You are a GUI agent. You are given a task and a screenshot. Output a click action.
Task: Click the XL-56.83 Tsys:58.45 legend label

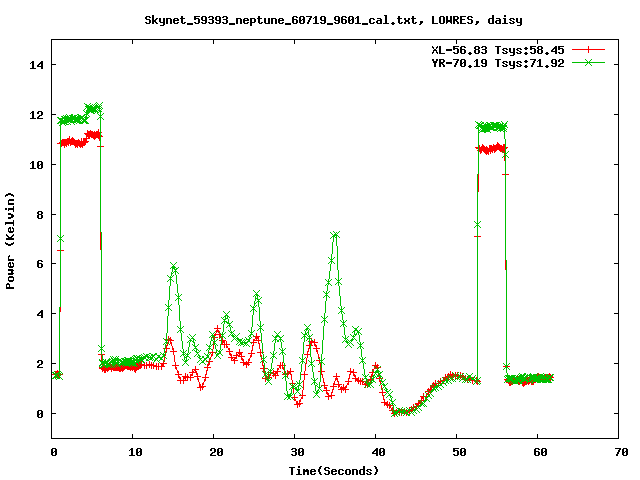[x=498, y=50]
